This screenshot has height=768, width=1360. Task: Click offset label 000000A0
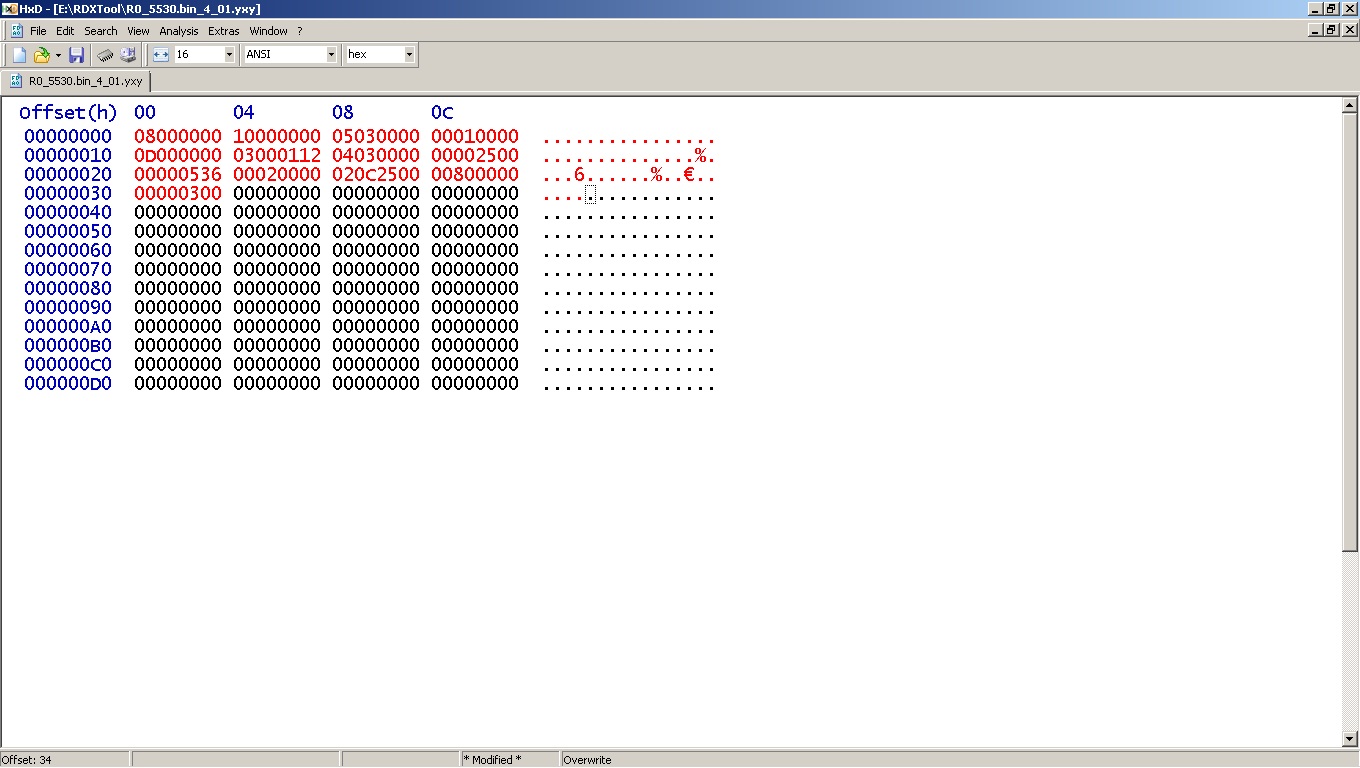pyautogui.click(x=68, y=326)
